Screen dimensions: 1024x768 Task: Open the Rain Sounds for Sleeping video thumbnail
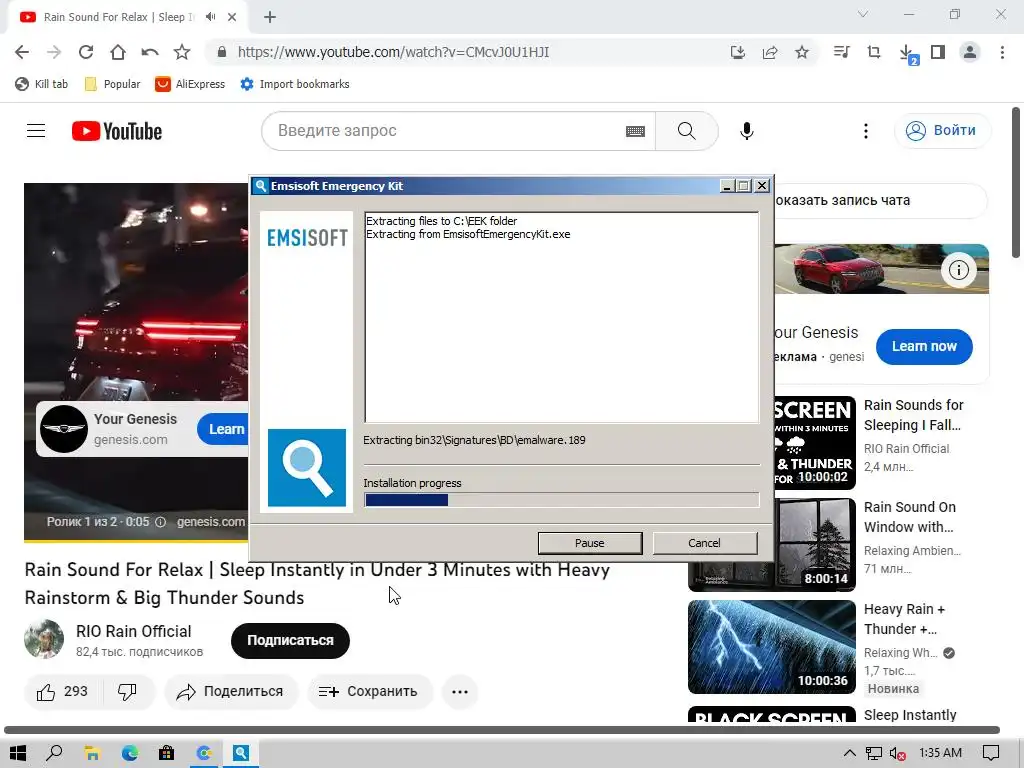click(814, 442)
